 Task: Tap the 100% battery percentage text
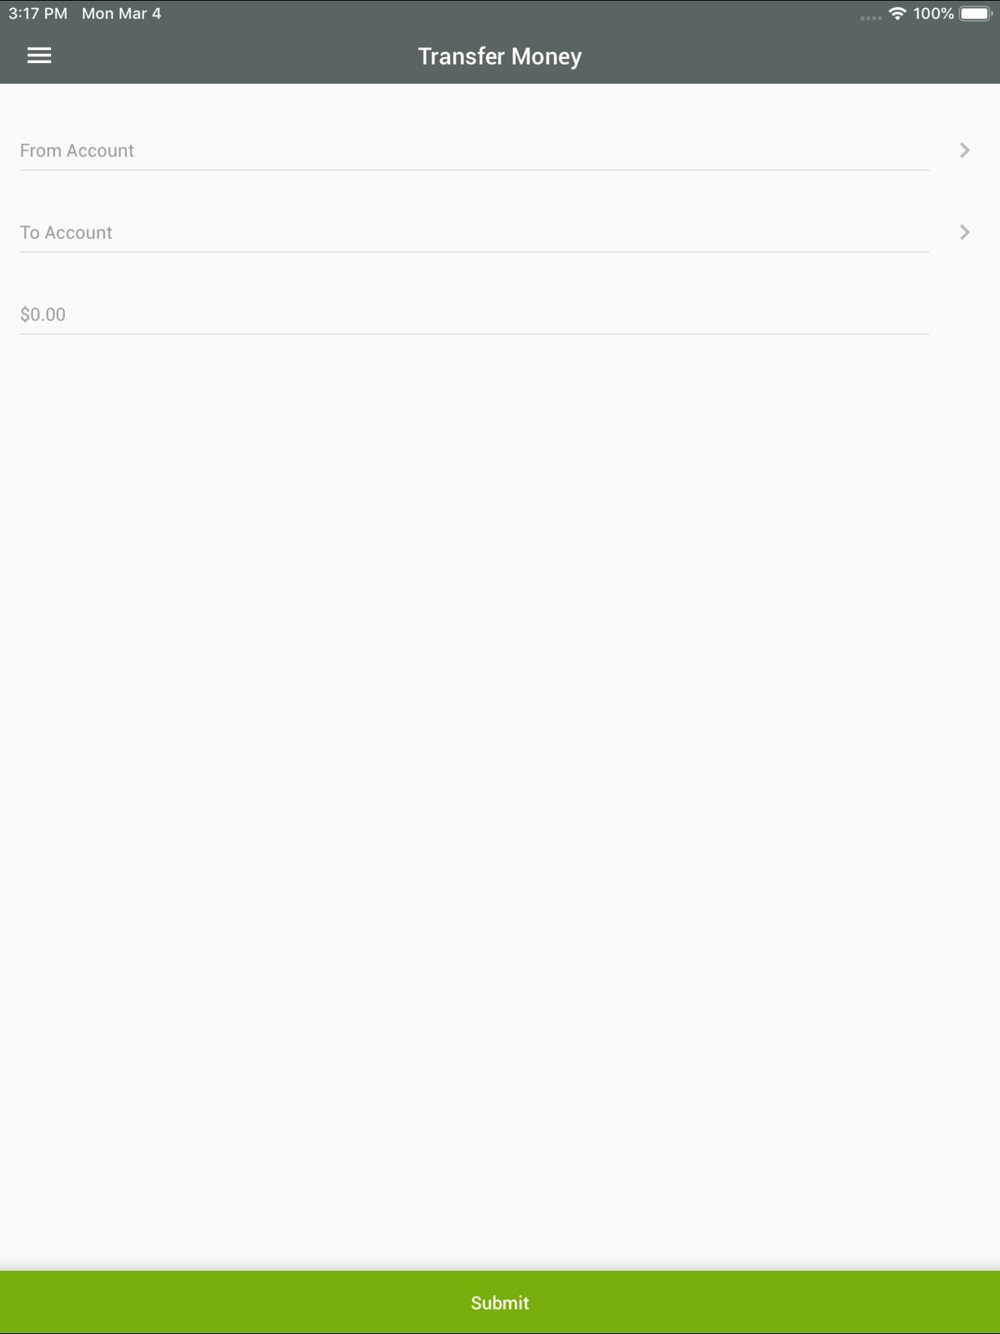point(933,13)
